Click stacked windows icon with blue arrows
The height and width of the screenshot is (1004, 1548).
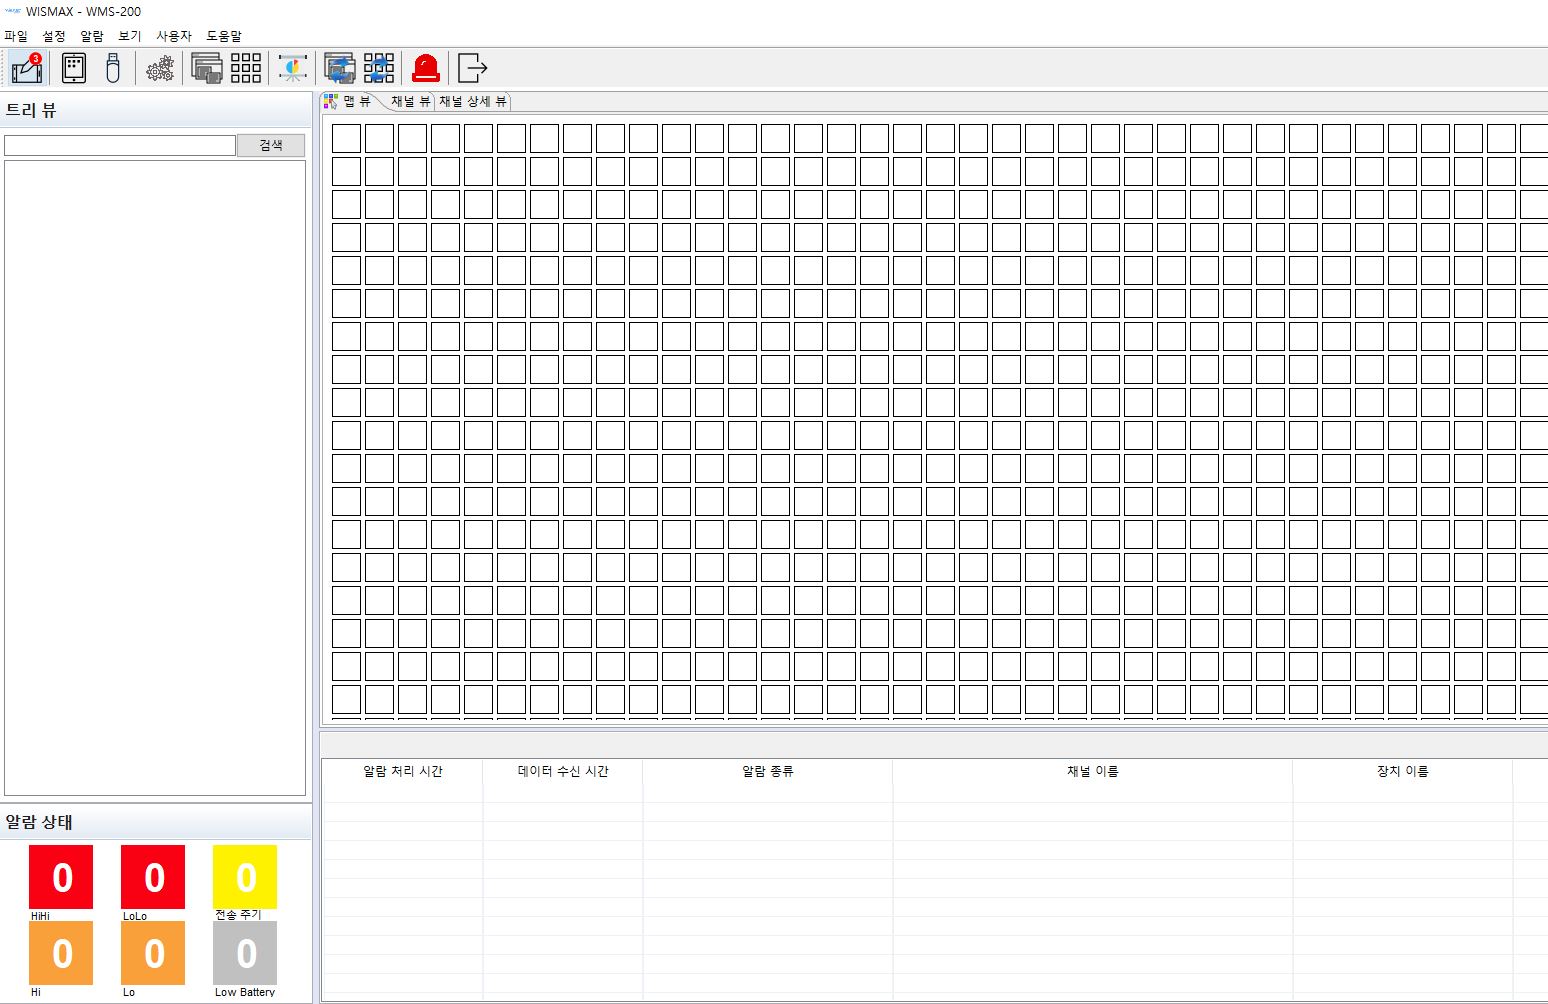(x=340, y=68)
